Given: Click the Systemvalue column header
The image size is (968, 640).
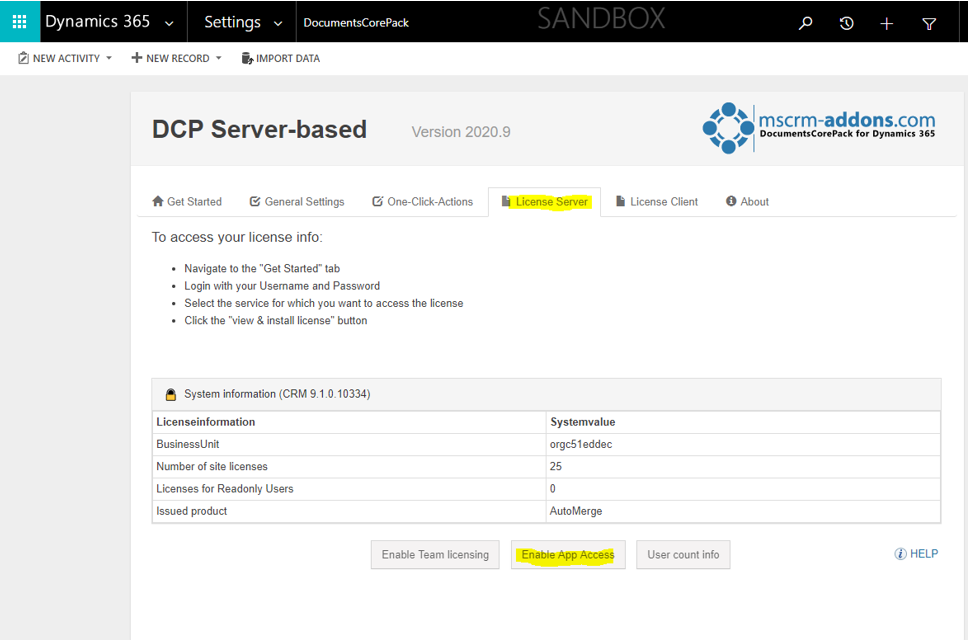Looking at the screenshot, I should pyautogui.click(x=583, y=422).
